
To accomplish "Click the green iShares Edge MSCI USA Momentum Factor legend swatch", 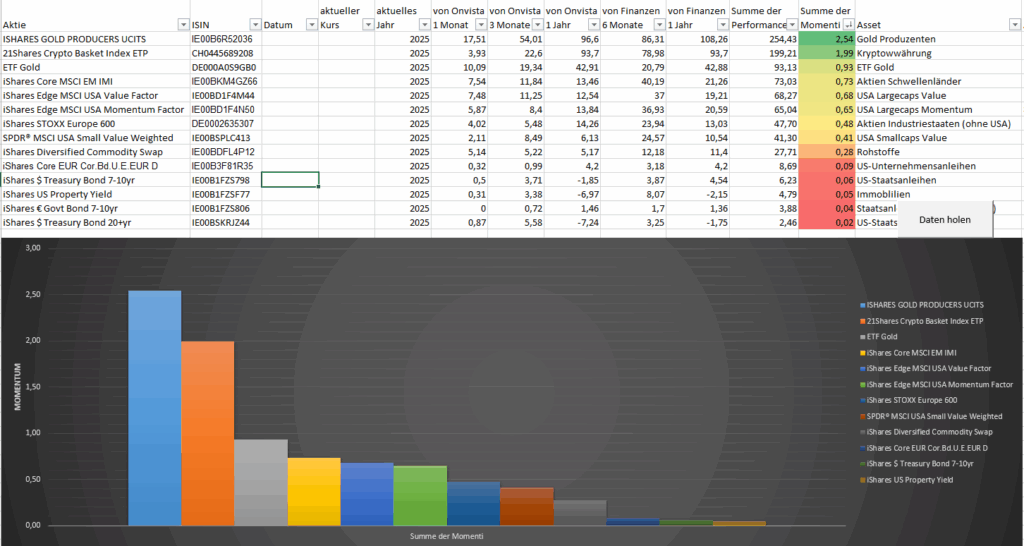I will 862,384.
